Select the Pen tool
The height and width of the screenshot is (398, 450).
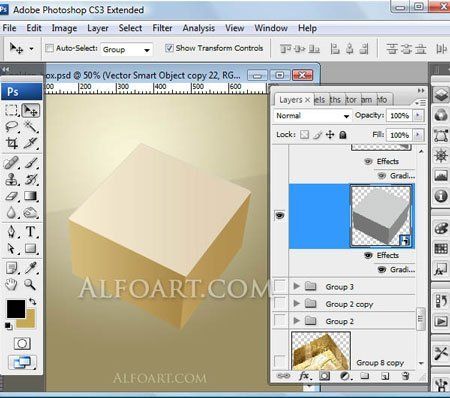click(12, 232)
